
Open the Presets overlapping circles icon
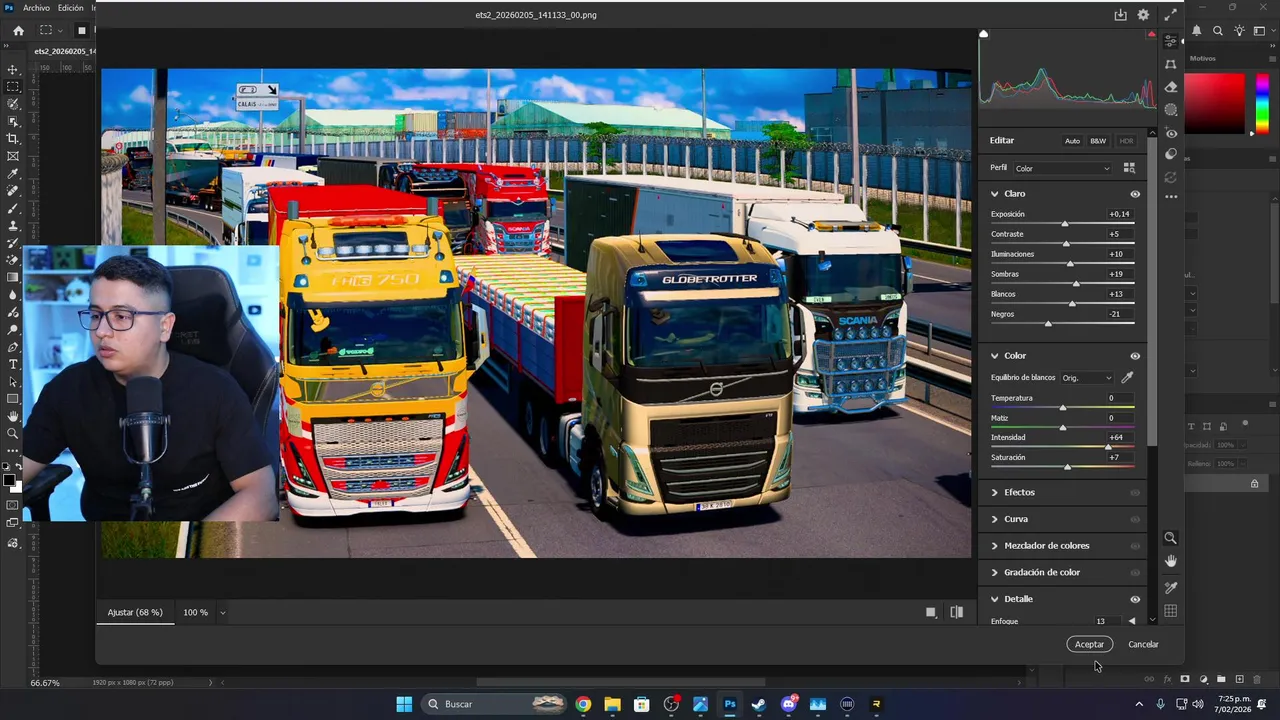coord(1171,154)
